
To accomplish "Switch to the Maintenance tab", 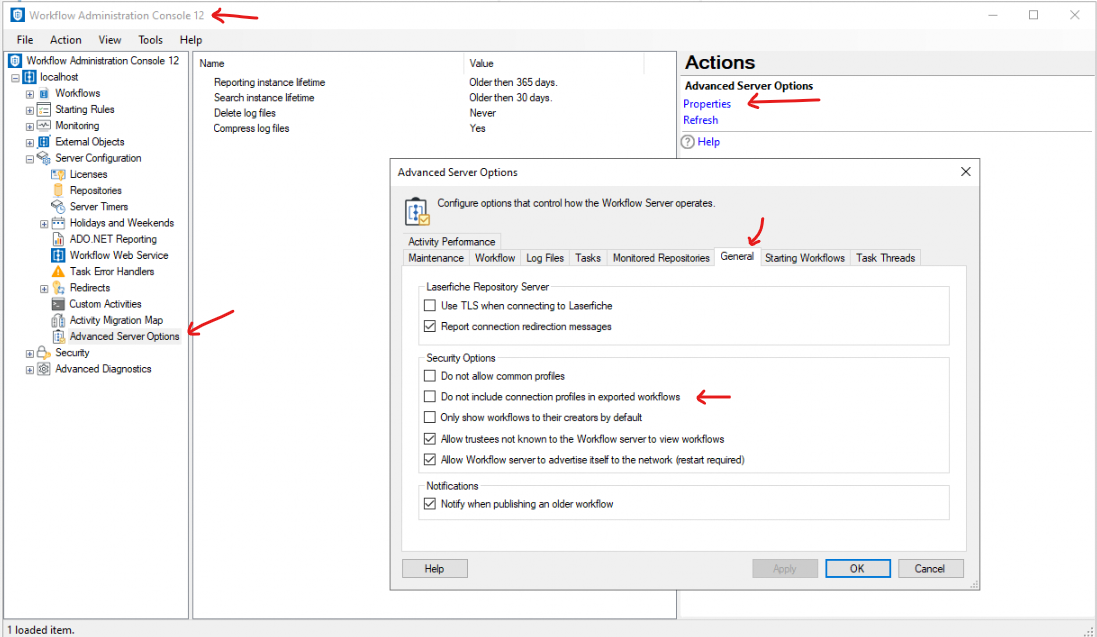I will (436, 258).
